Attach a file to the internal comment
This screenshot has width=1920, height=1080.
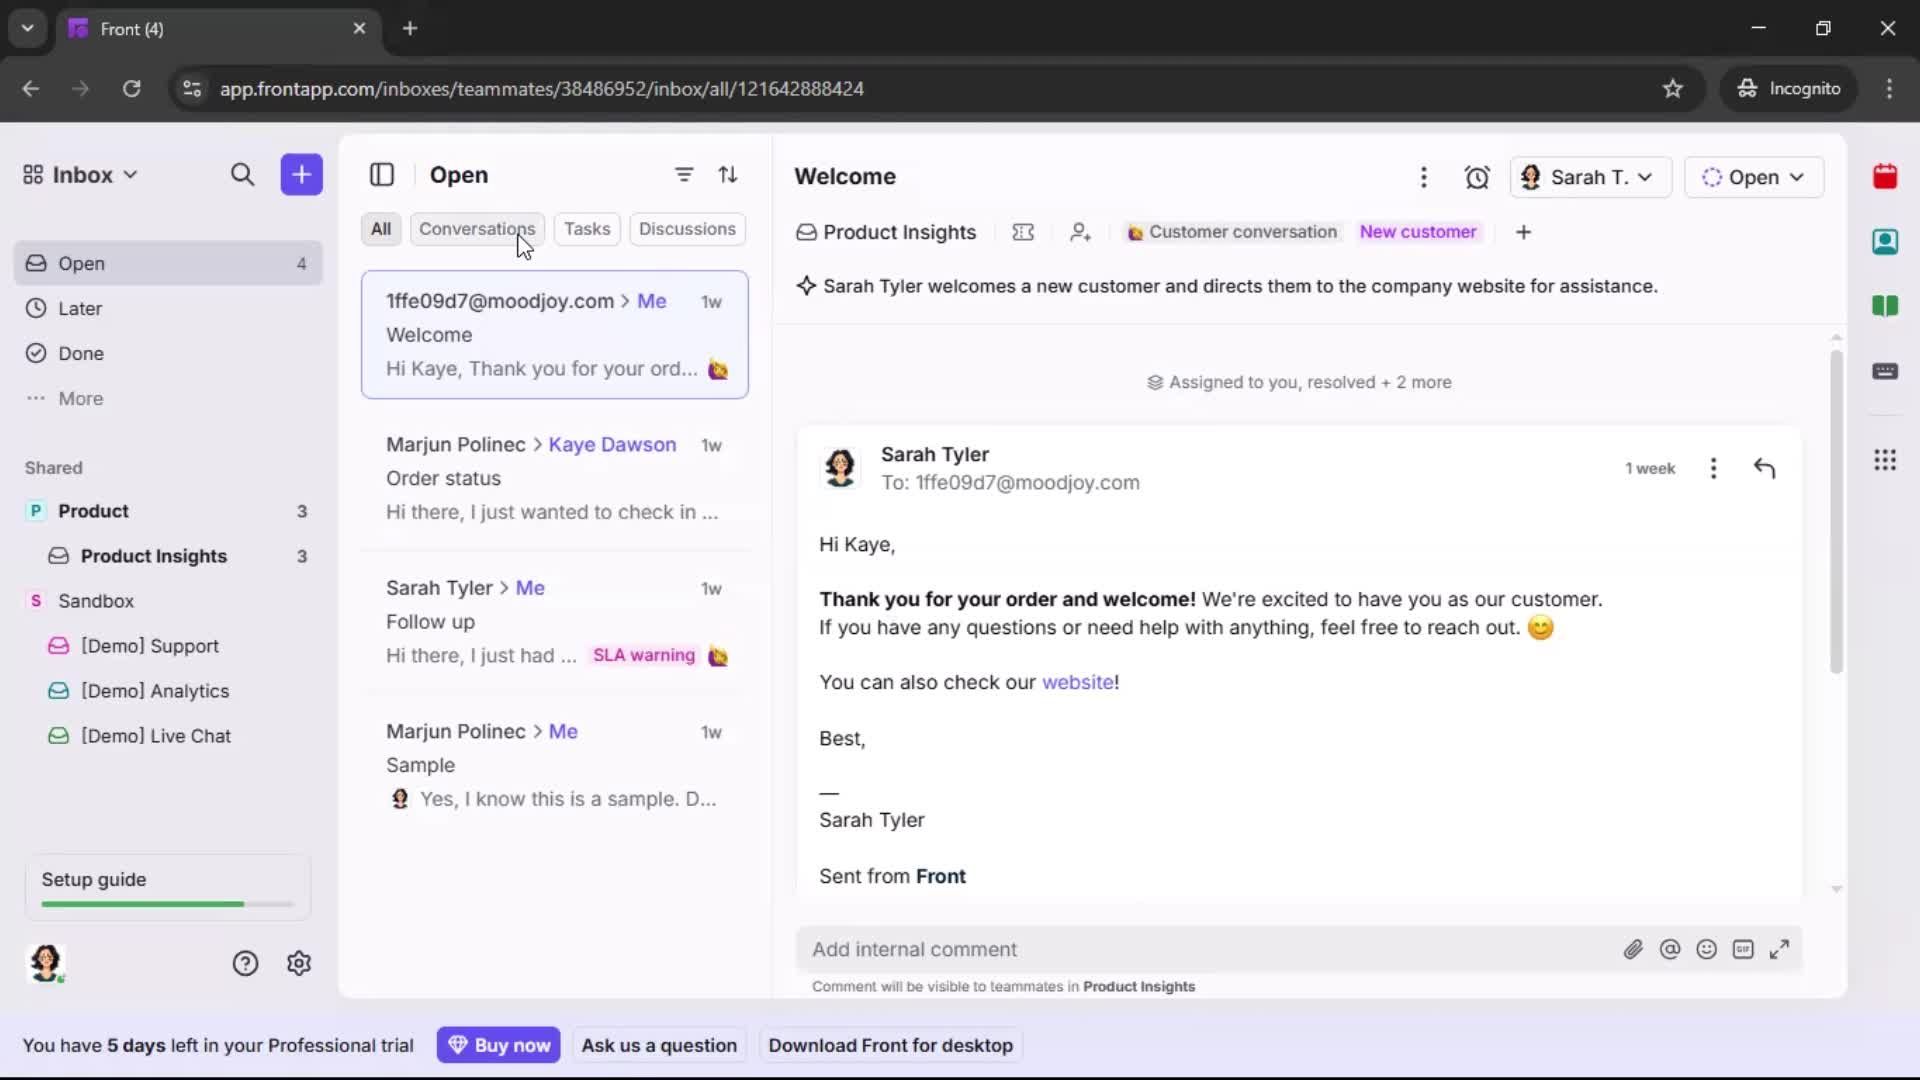pyautogui.click(x=1634, y=949)
